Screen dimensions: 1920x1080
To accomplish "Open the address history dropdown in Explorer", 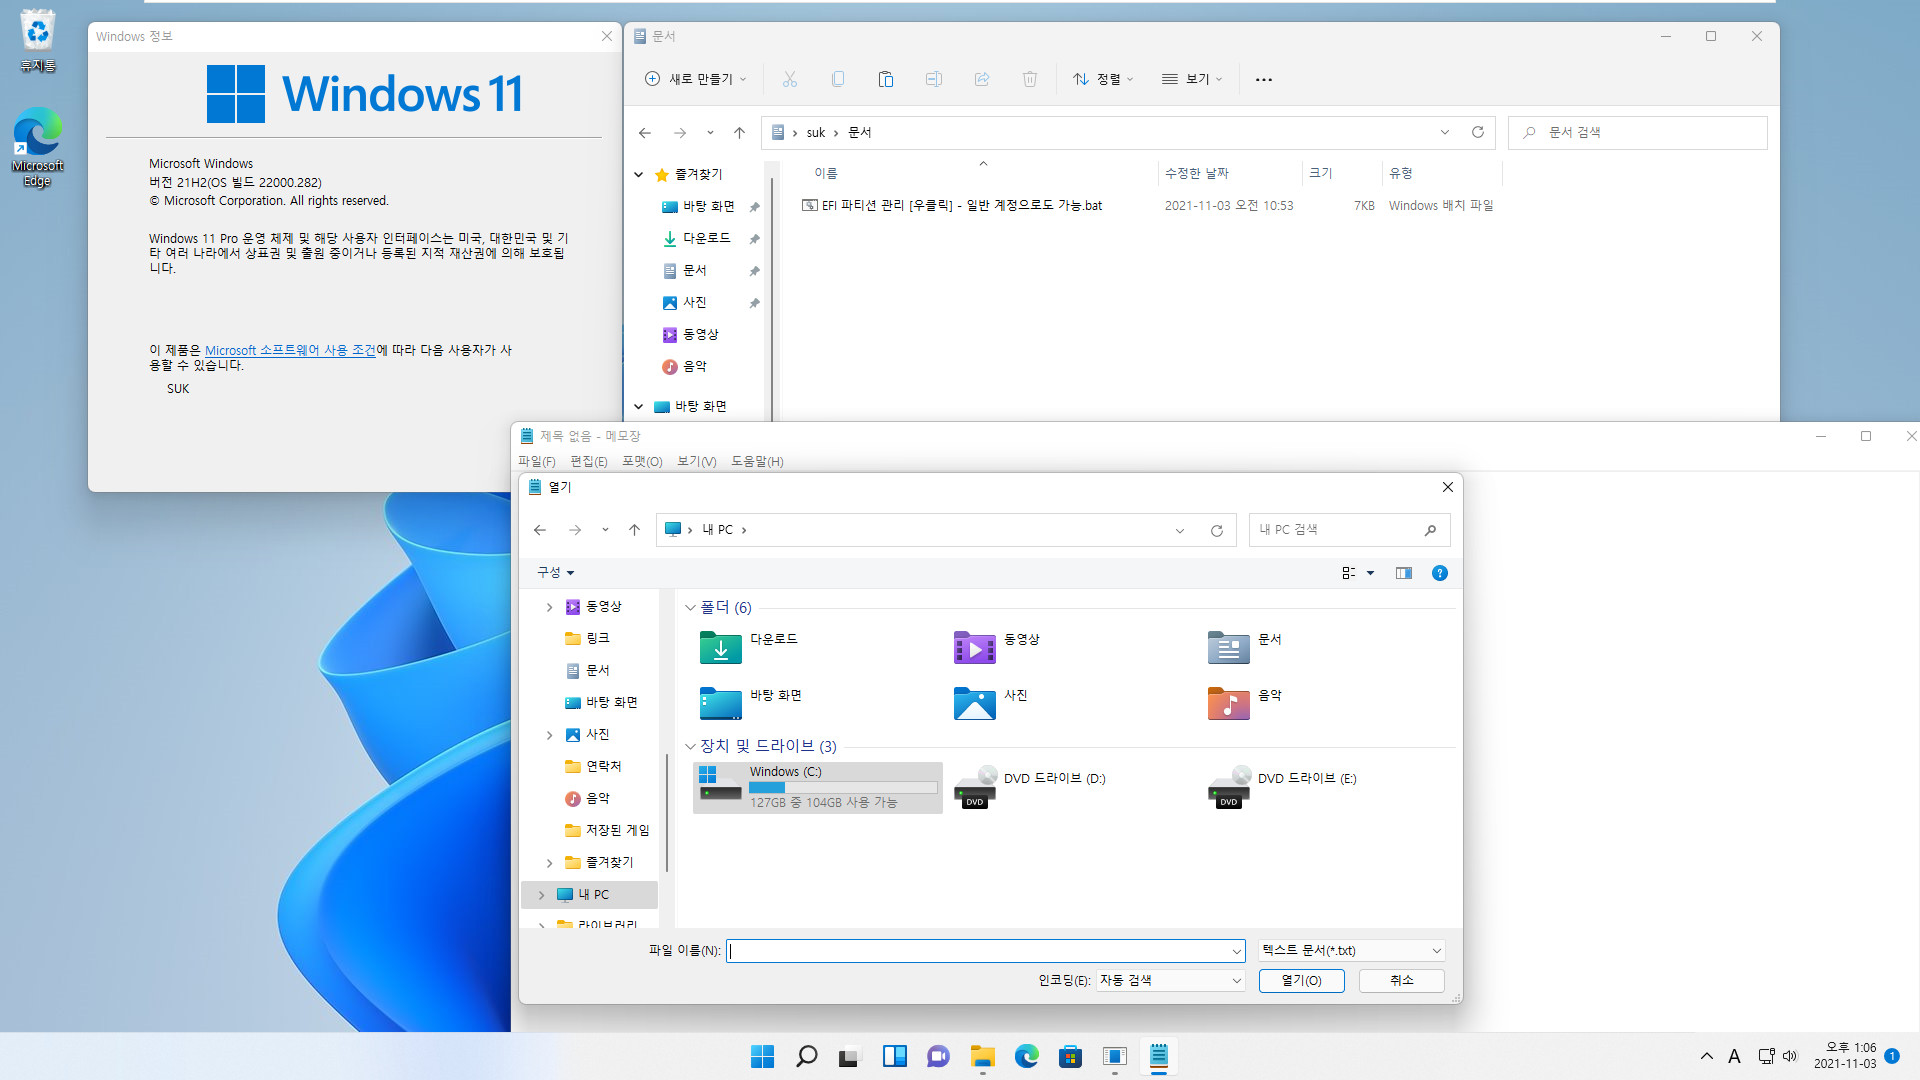I will point(1444,132).
